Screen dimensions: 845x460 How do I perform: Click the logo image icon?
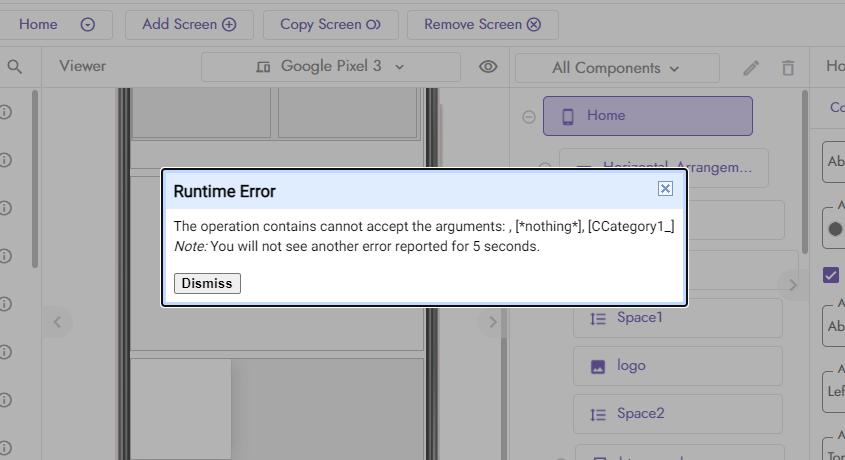point(598,367)
